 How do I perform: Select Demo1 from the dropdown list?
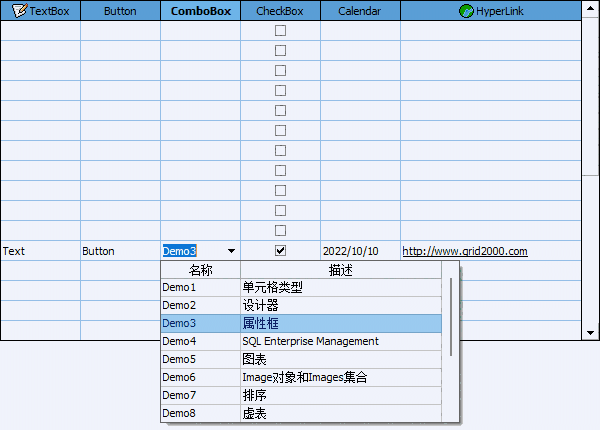(200, 288)
